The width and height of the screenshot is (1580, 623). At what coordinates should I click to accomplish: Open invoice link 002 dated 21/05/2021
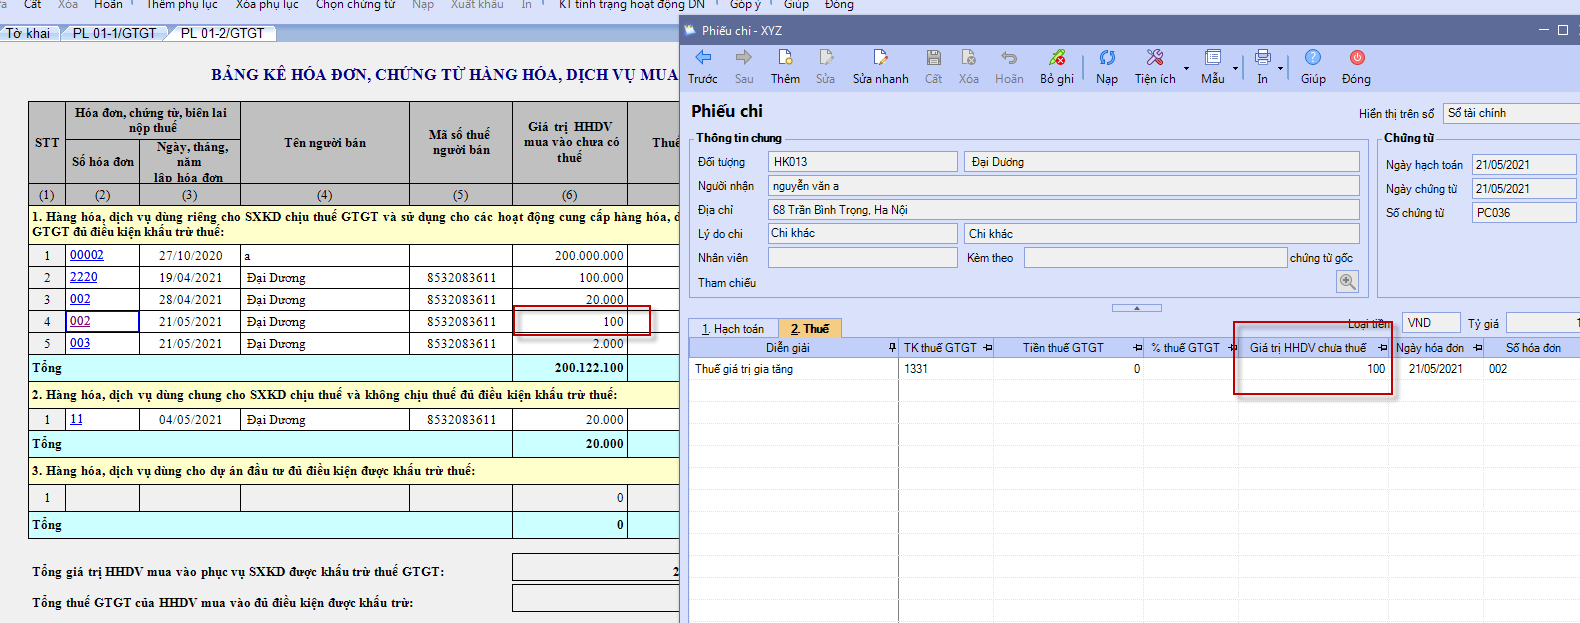coord(80,321)
